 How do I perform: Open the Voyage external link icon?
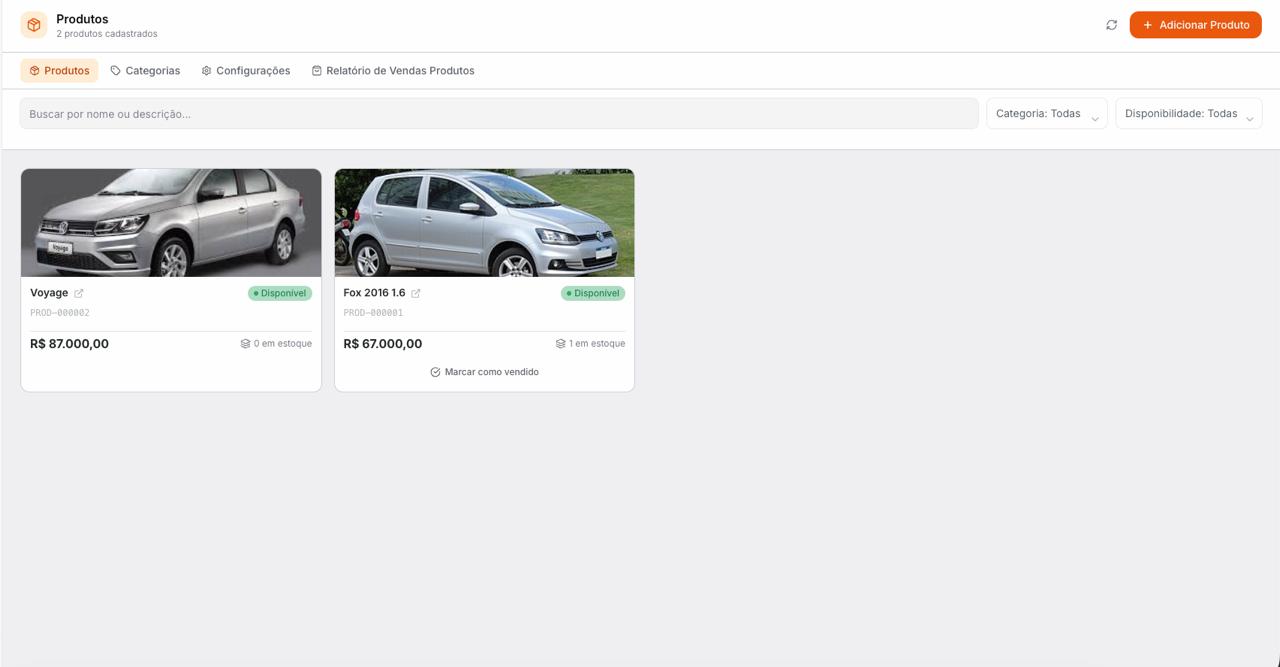tap(79, 293)
